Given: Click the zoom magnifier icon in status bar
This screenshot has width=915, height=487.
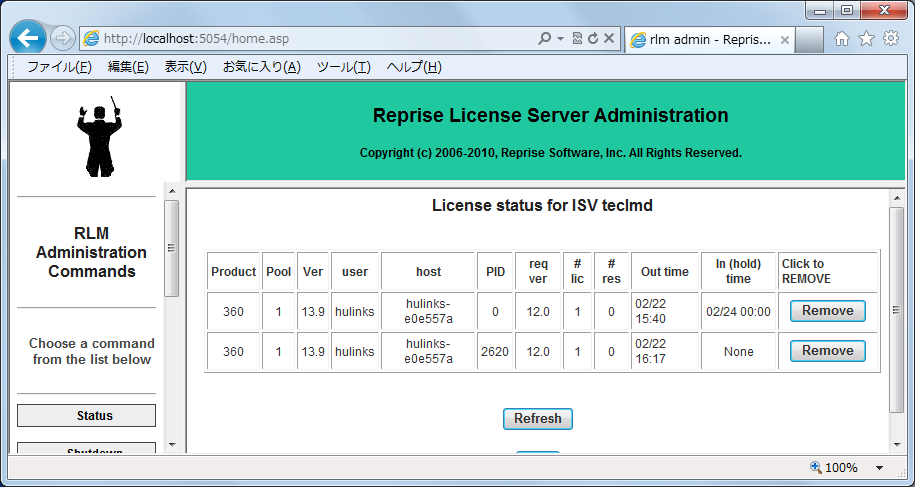Looking at the screenshot, I should click(x=816, y=467).
